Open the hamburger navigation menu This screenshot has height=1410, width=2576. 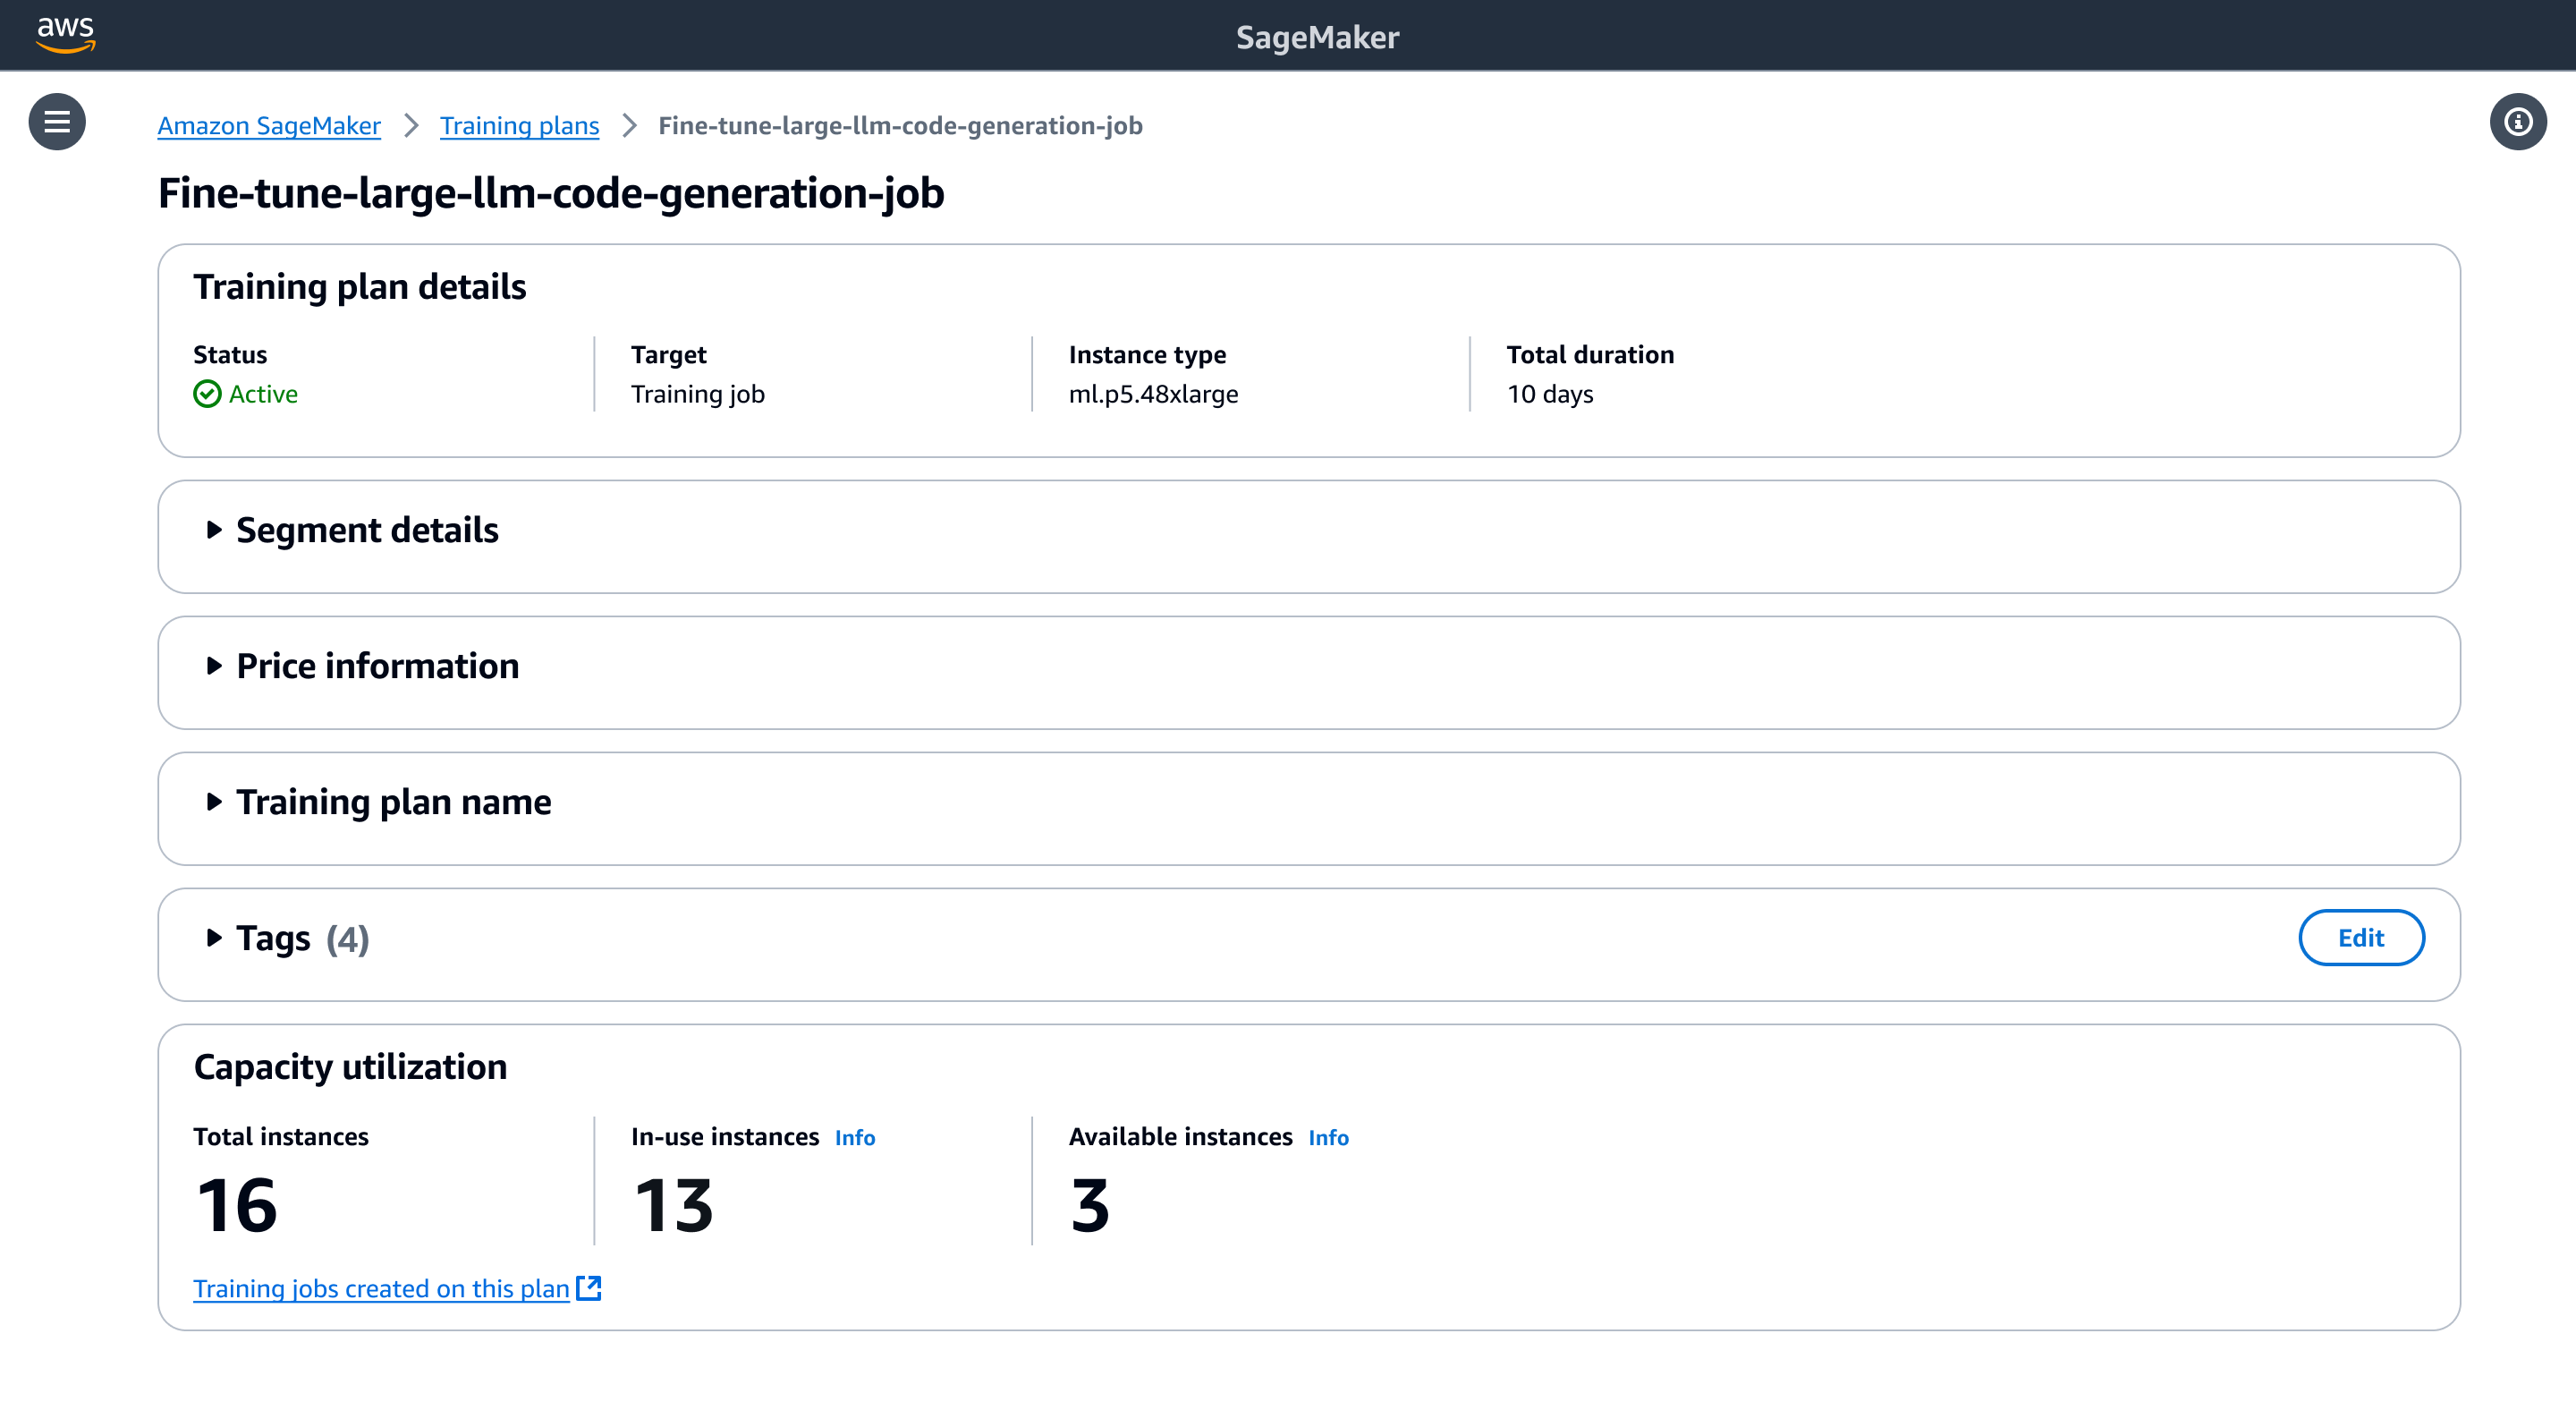pos(57,121)
